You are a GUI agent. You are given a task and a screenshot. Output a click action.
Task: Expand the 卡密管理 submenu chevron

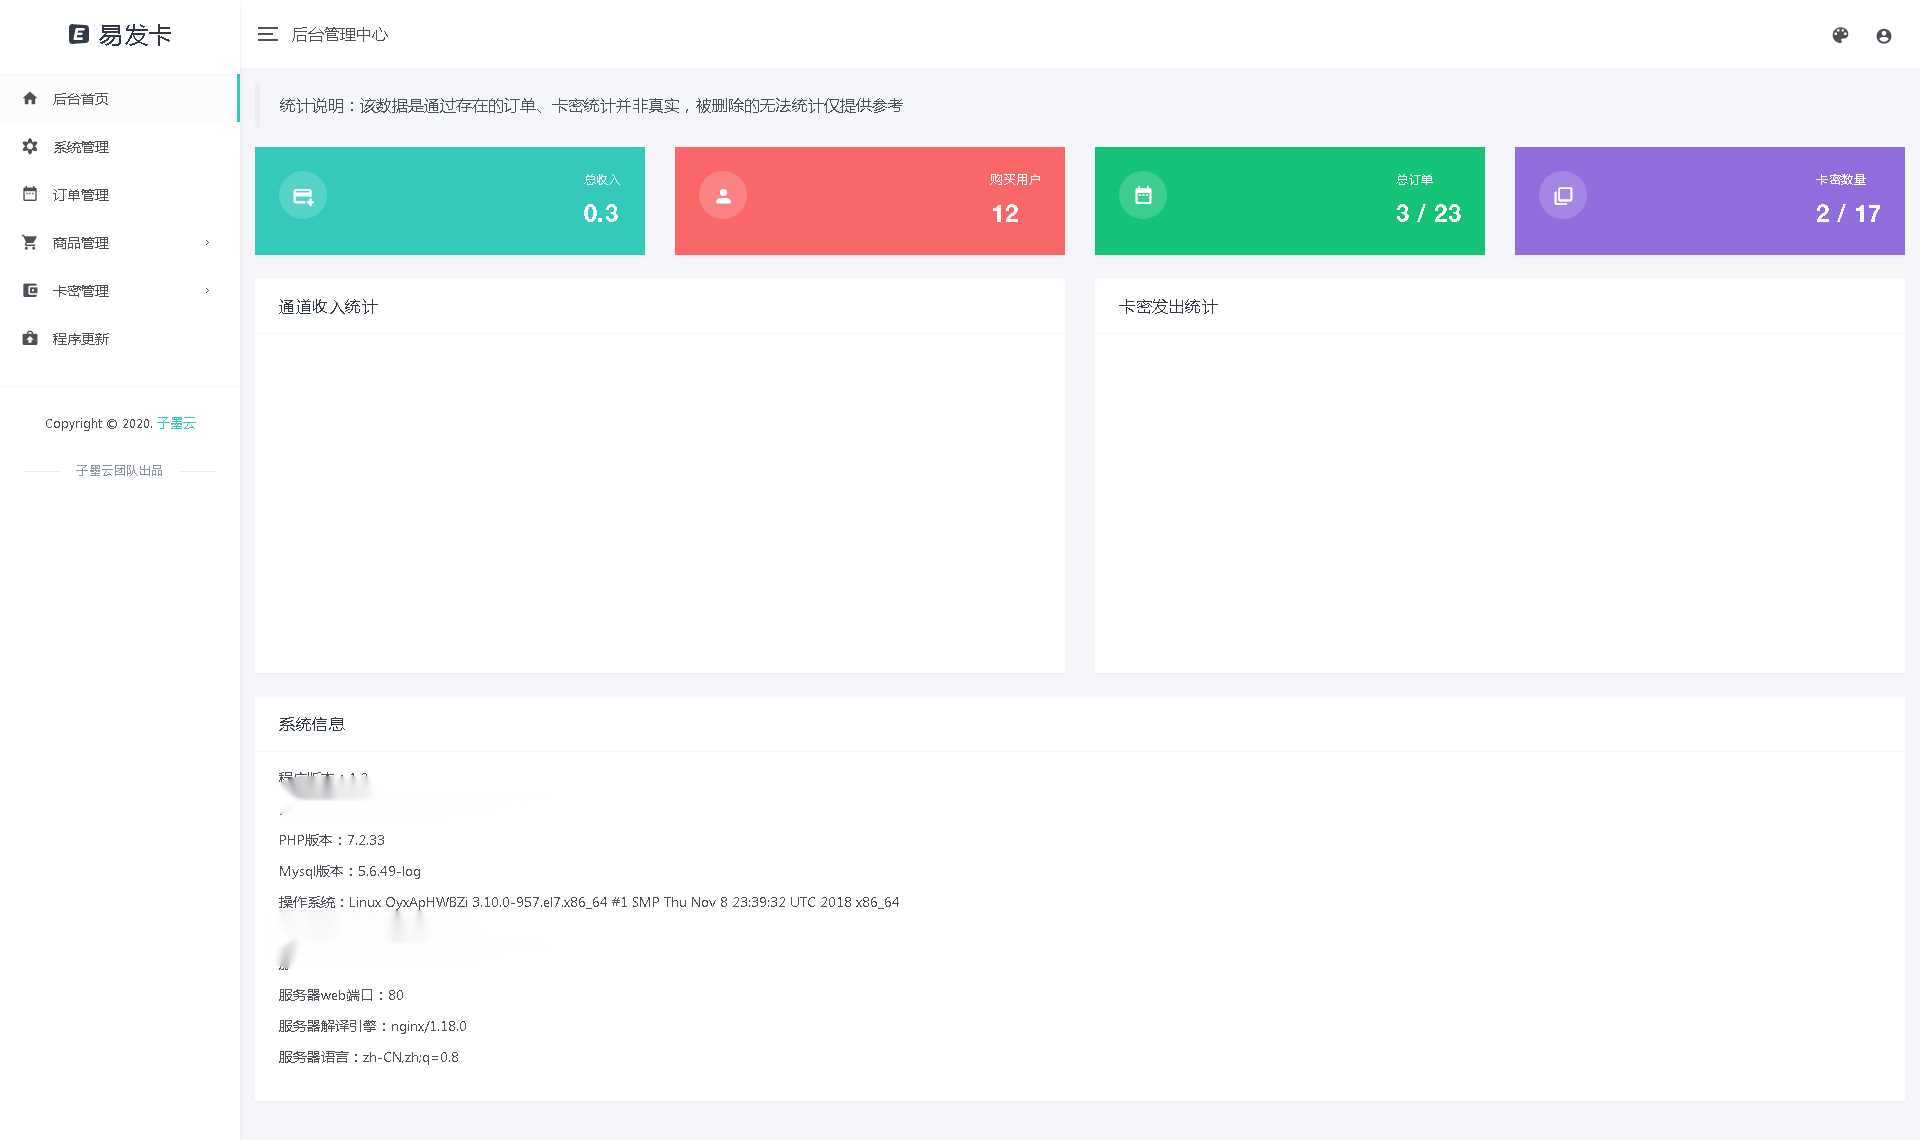coord(208,291)
